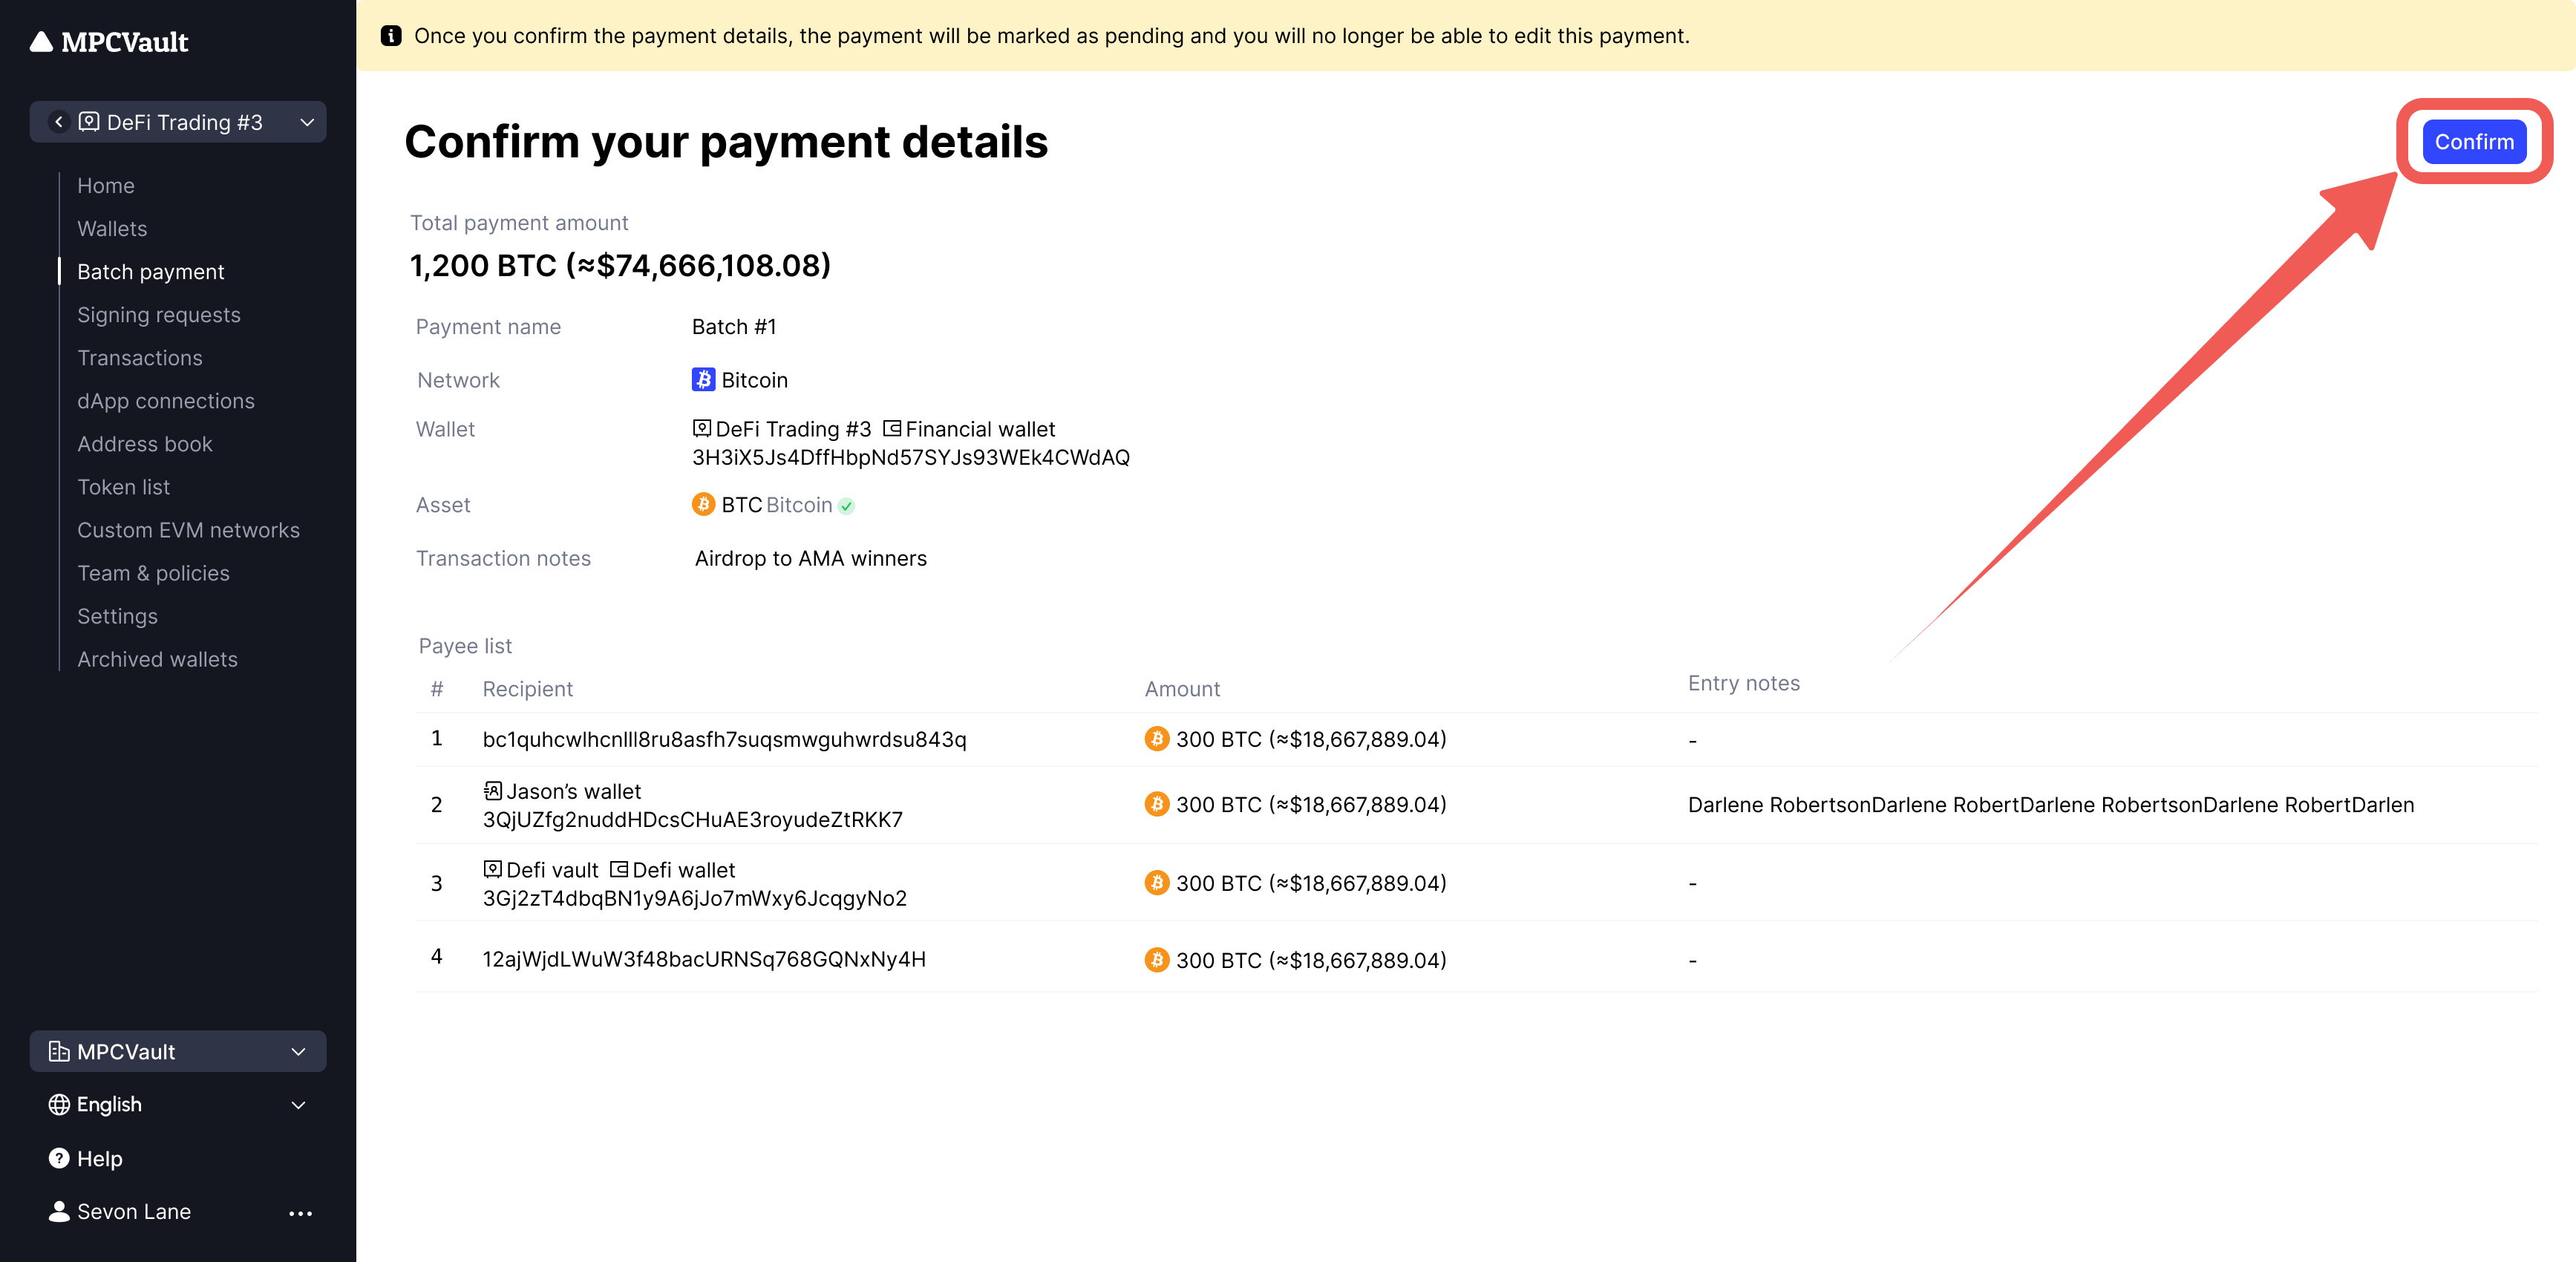
Task: Click the Financial wallet address 3H3iX5Js4...
Action: coord(910,458)
